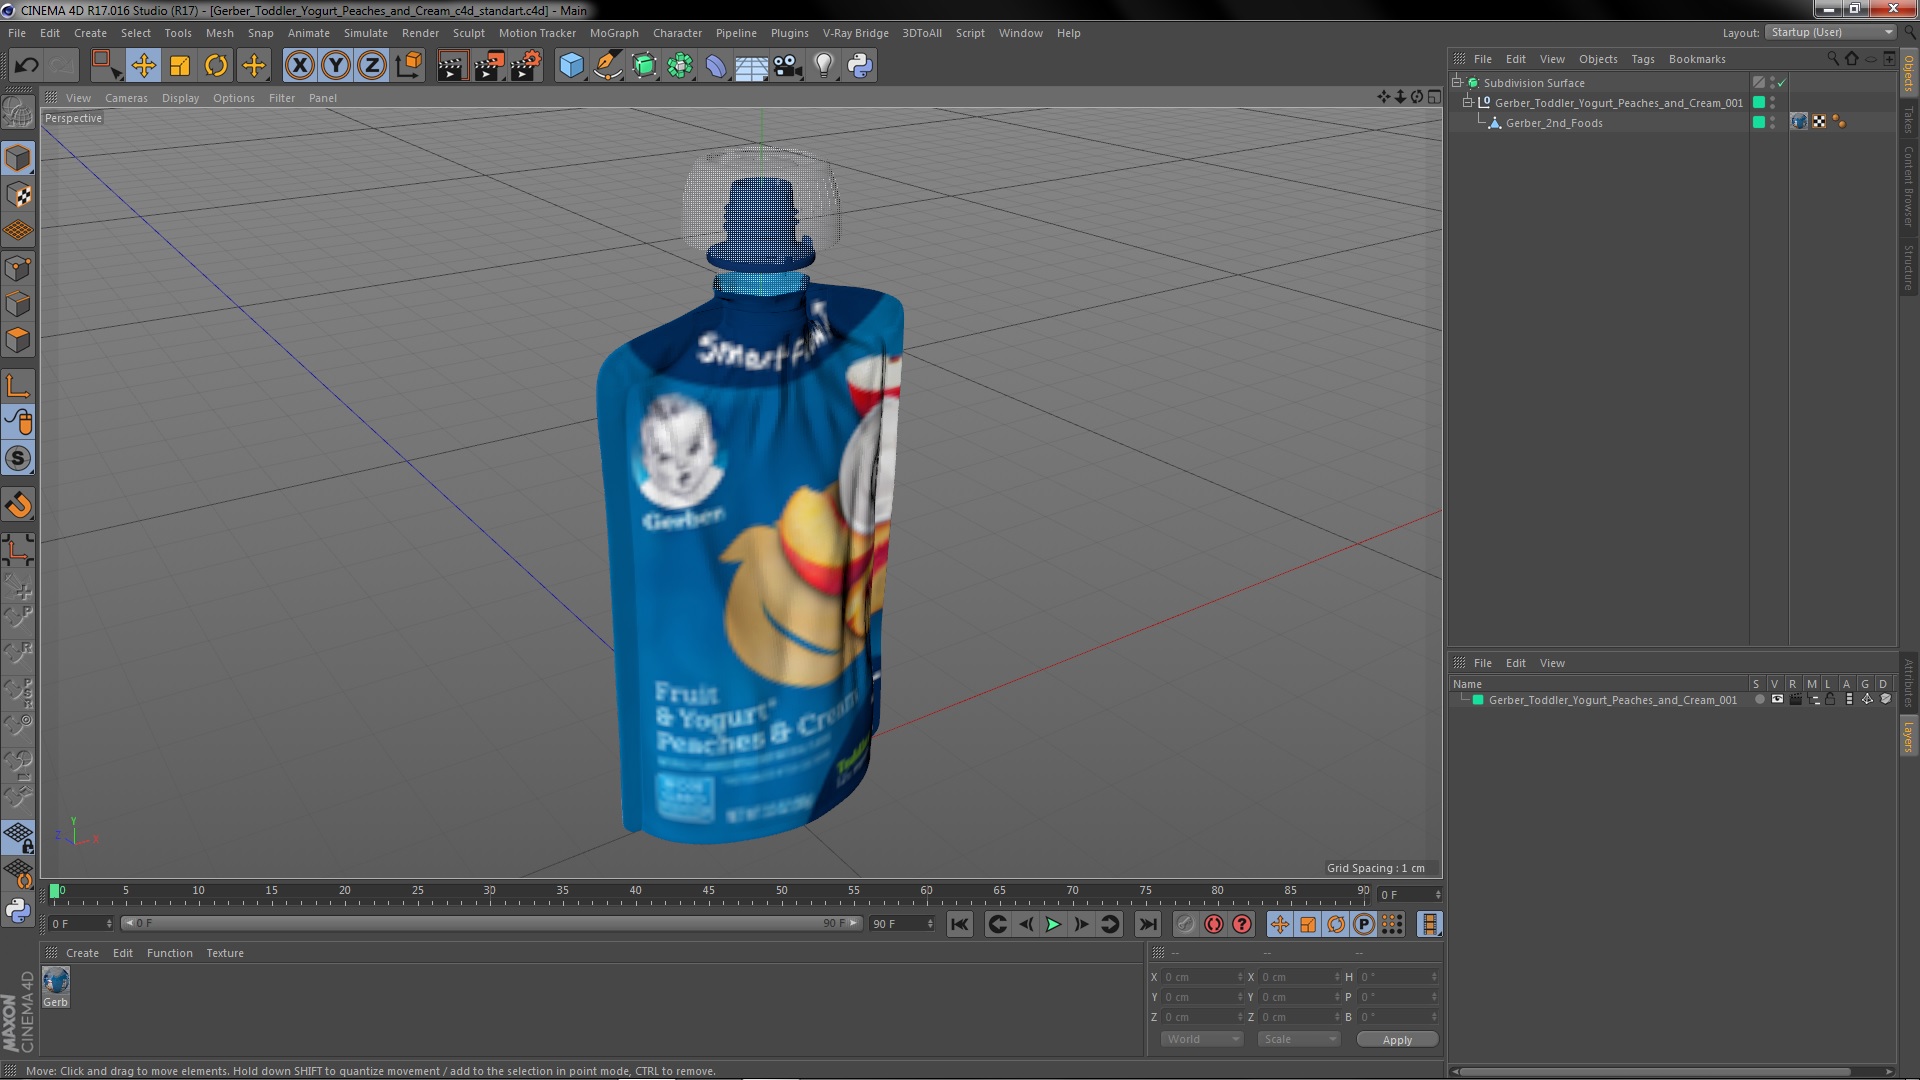Toggle layer View eye icon
1920x1080 pixels.
[1777, 700]
